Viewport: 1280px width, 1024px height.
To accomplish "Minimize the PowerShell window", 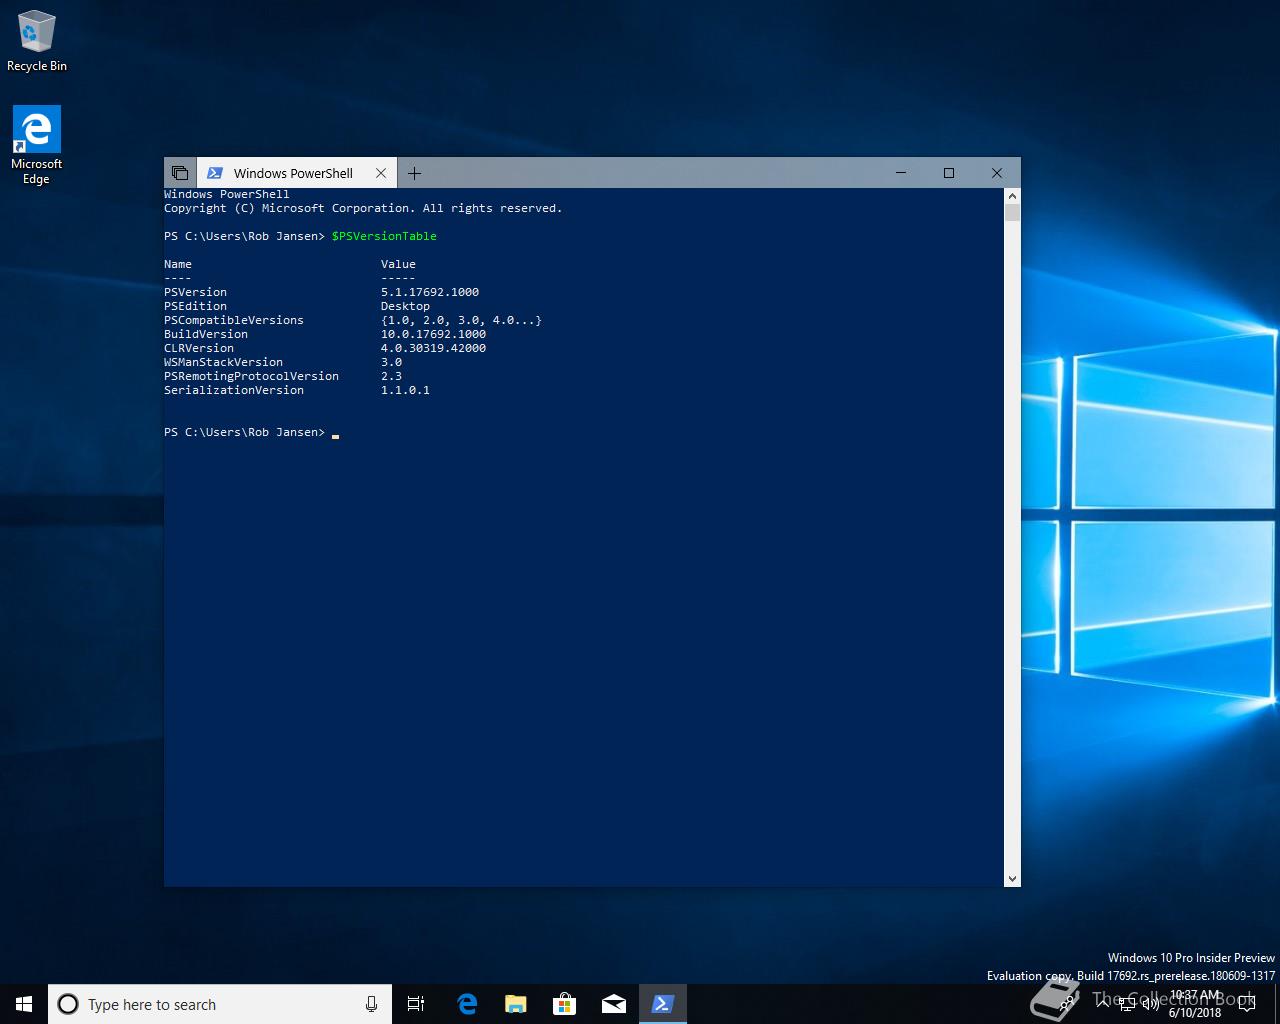I will 901,173.
